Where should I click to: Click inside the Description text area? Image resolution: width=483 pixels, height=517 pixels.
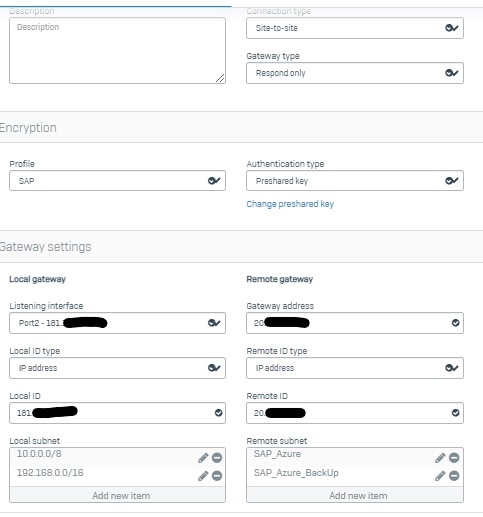click(x=117, y=50)
